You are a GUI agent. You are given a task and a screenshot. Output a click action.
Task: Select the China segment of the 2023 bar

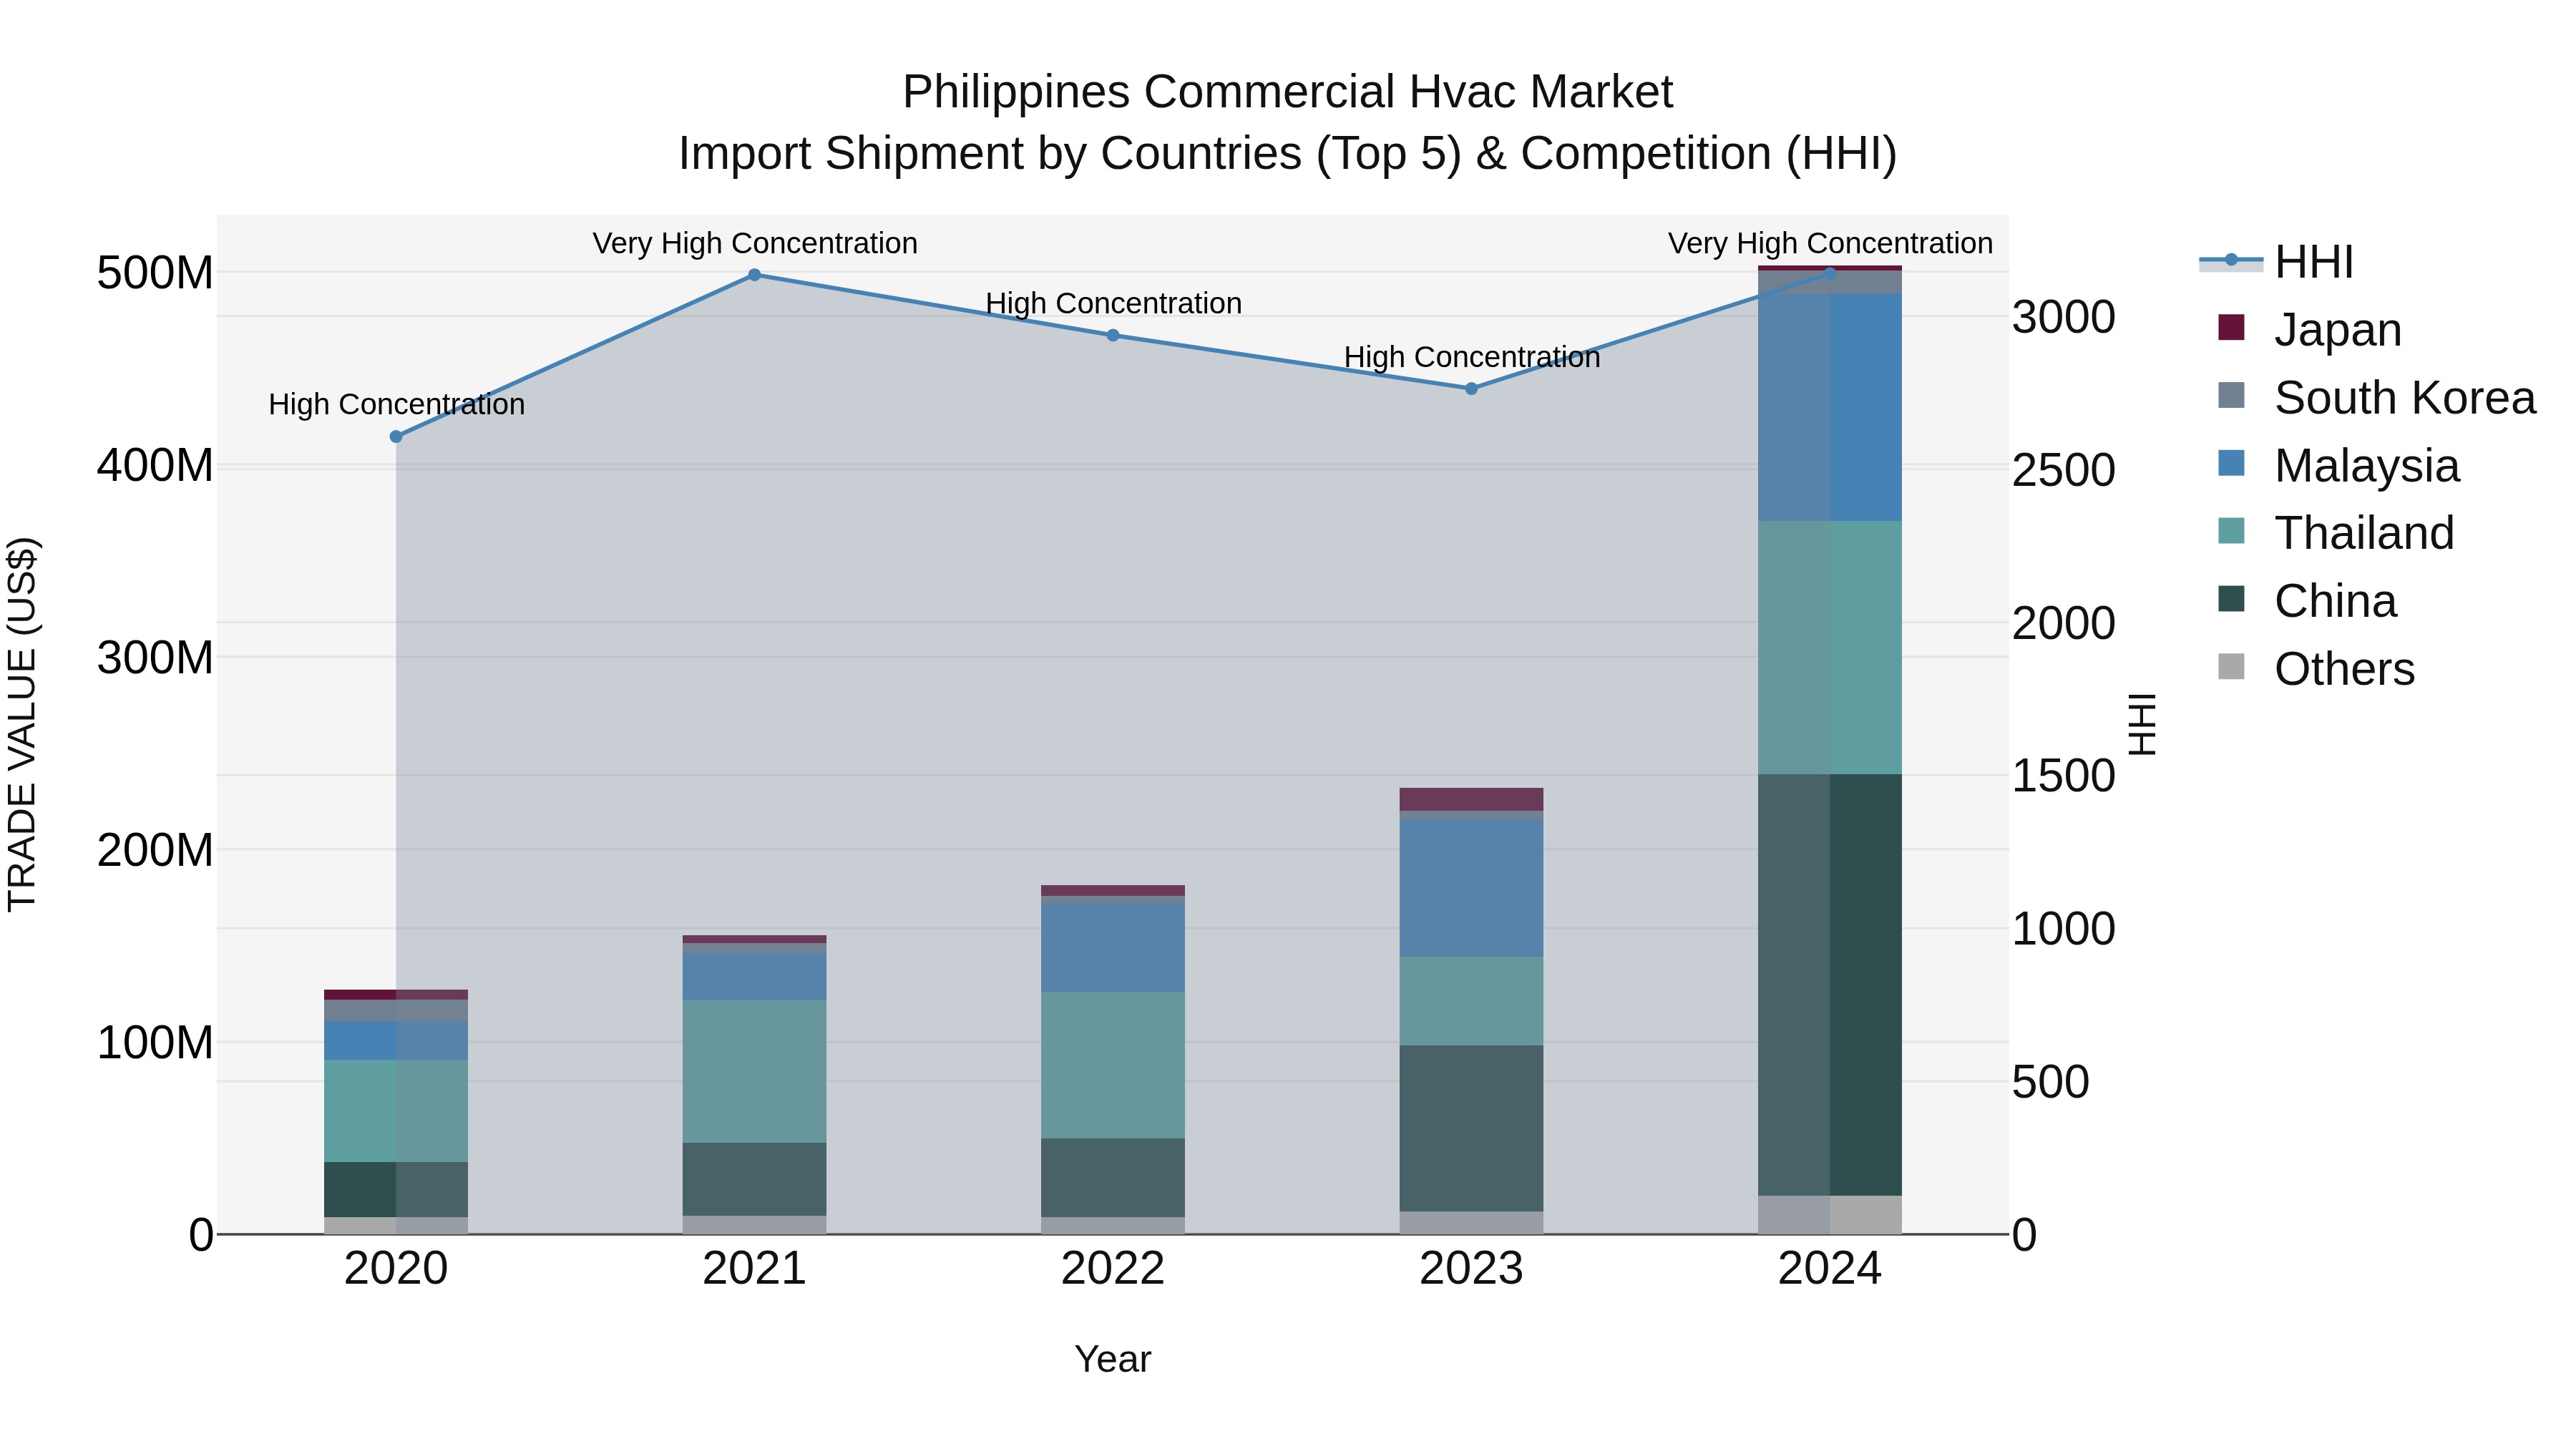1472,1129
